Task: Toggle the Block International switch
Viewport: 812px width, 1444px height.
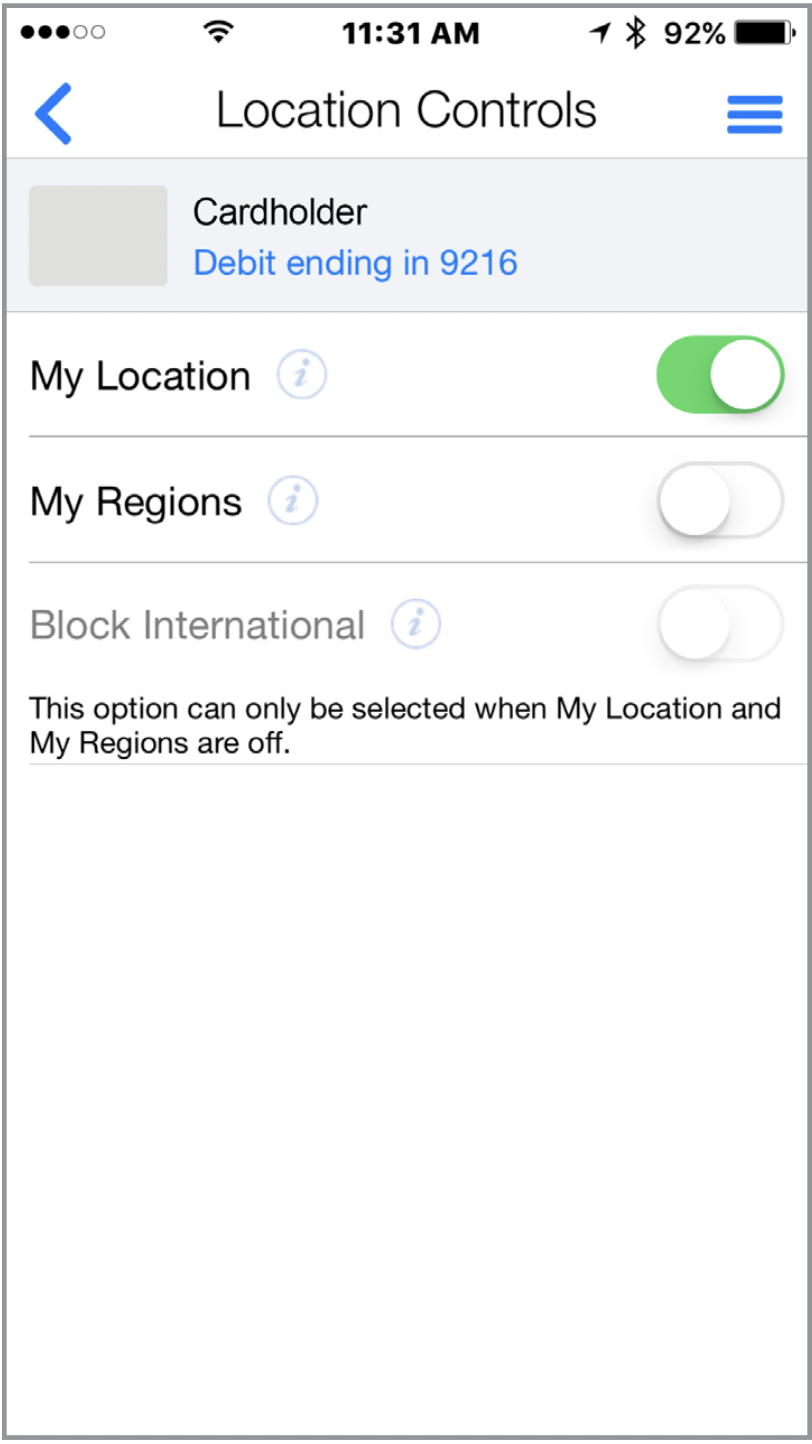Action: (x=719, y=624)
